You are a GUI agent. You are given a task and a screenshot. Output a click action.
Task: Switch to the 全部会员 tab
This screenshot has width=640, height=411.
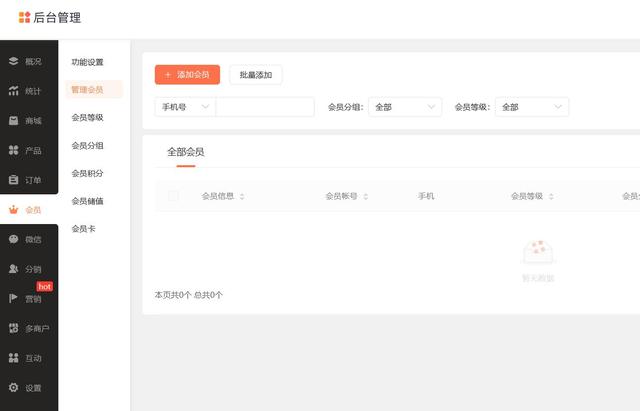pos(186,152)
